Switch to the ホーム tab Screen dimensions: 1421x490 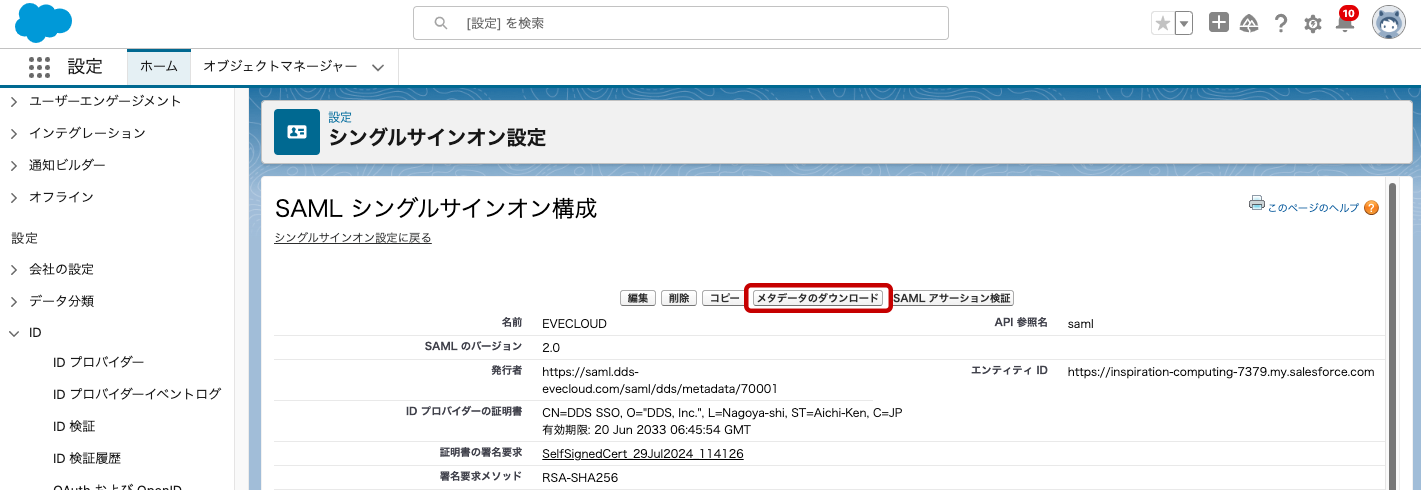tap(158, 67)
